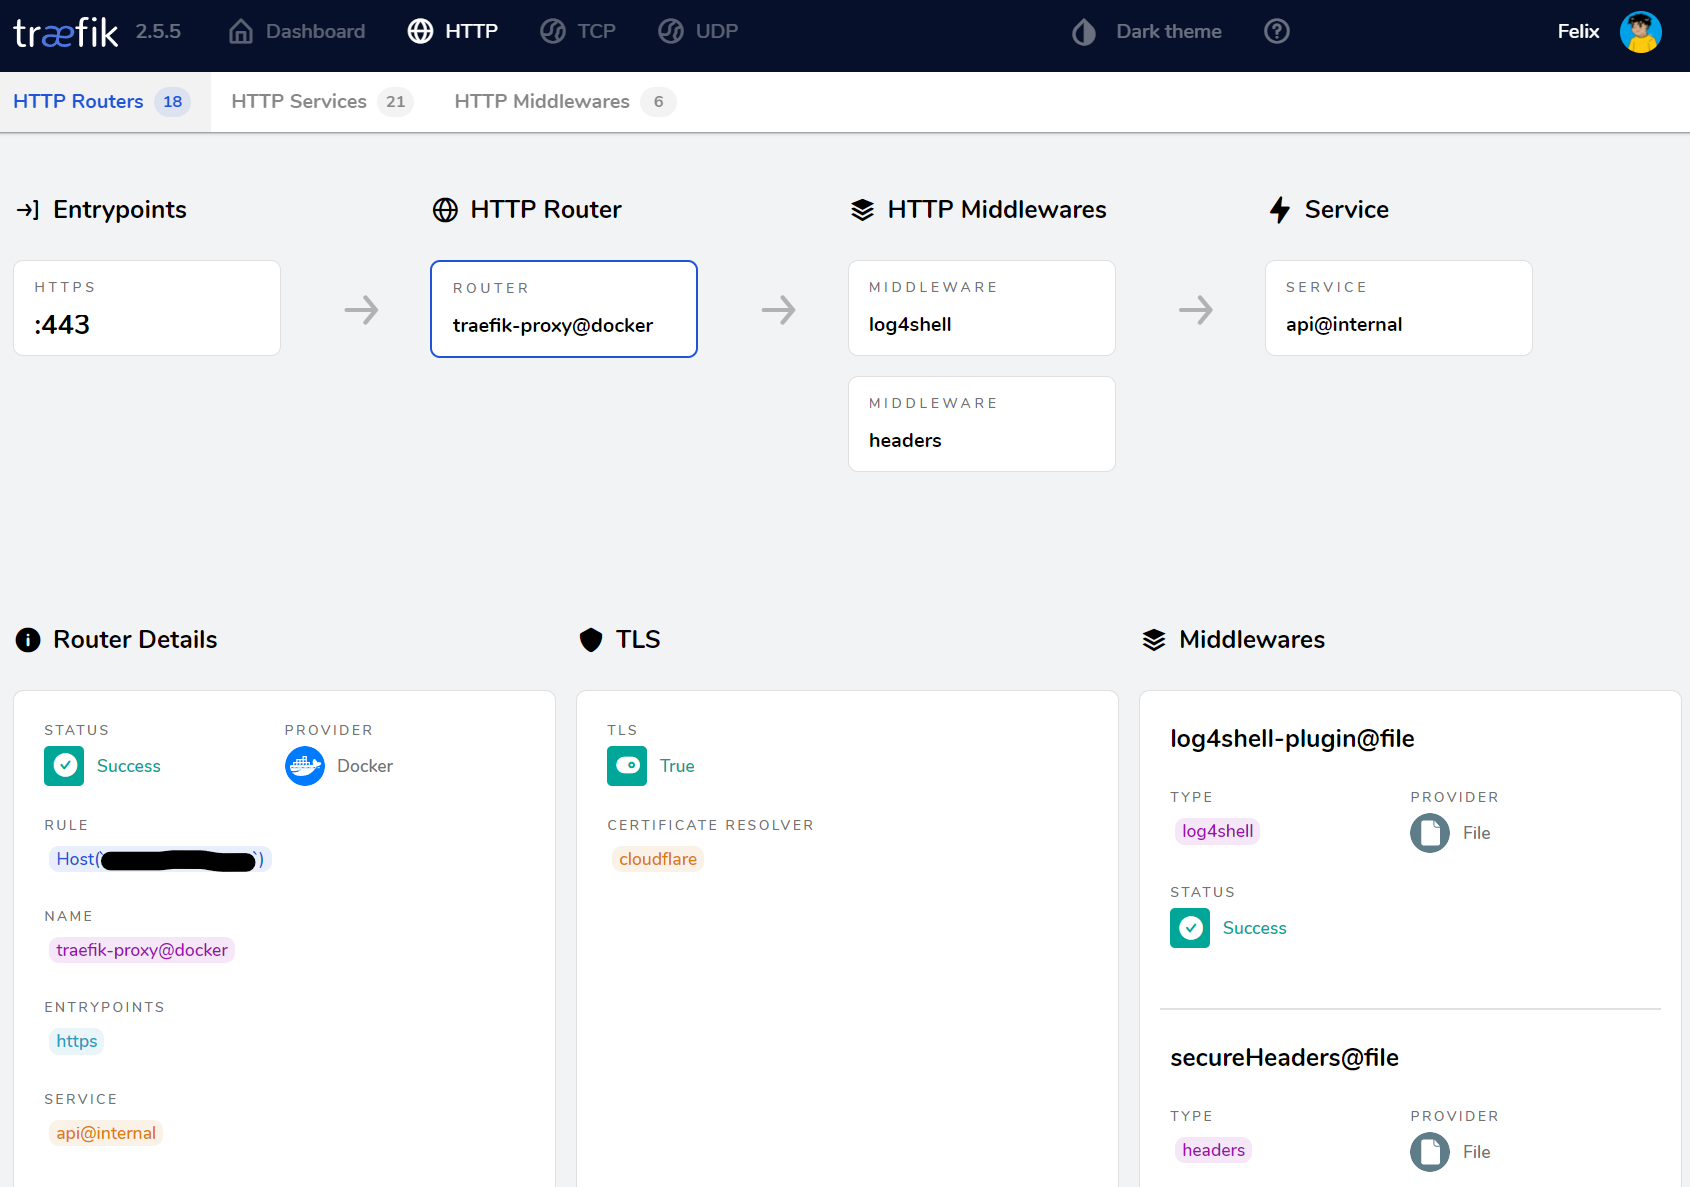Image resolution: width=1690 pixels, height=1187 pixels.
Task: Toggle Dark theme label
Action: pyautogui.click(x=1169, y=32)
